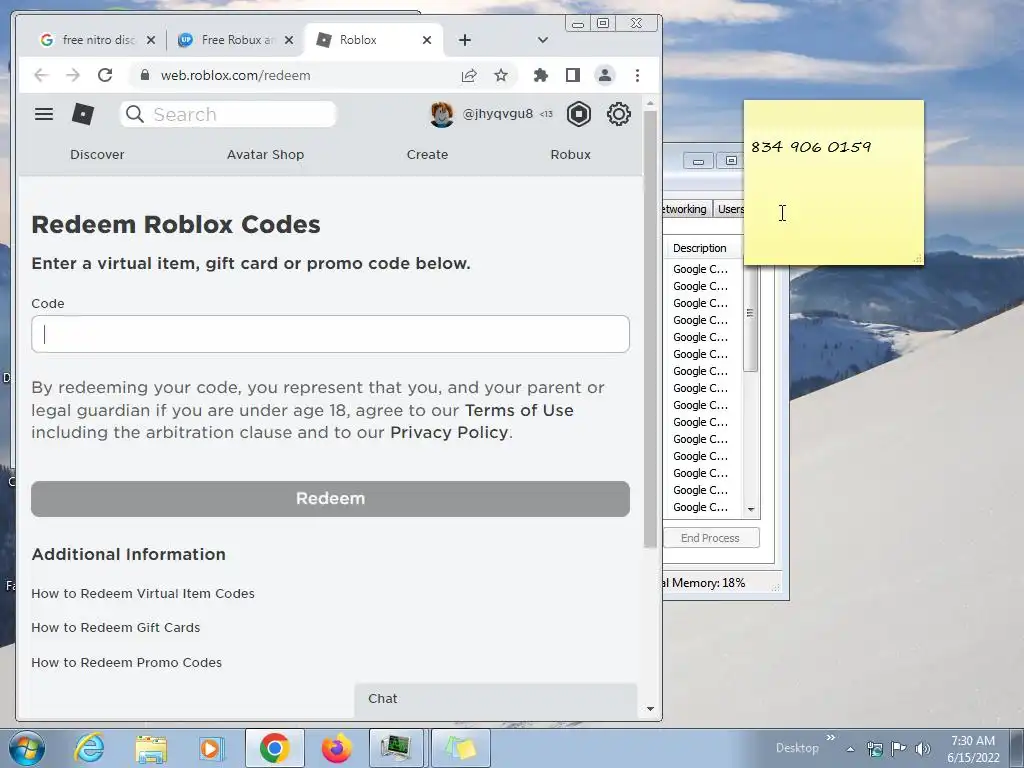Select the Networking tab in Task Manager
This screenshot has width=1024, height=768.
tap(685, 209)
